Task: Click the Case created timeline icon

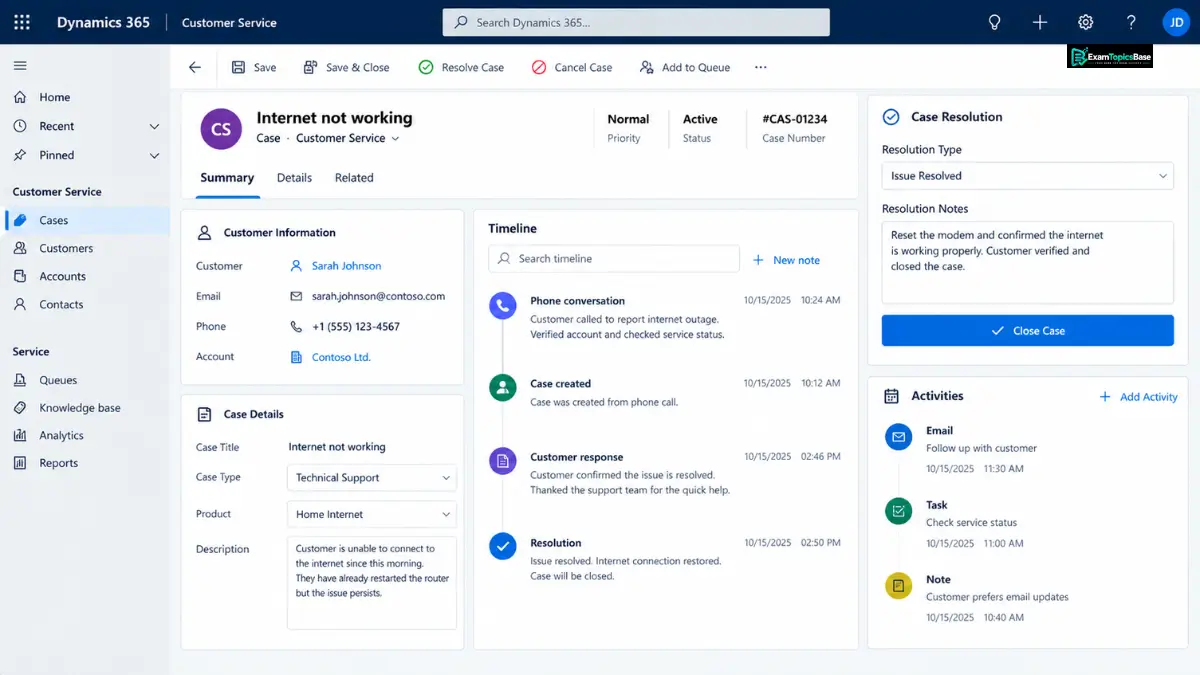Action: tap(502, 388)
